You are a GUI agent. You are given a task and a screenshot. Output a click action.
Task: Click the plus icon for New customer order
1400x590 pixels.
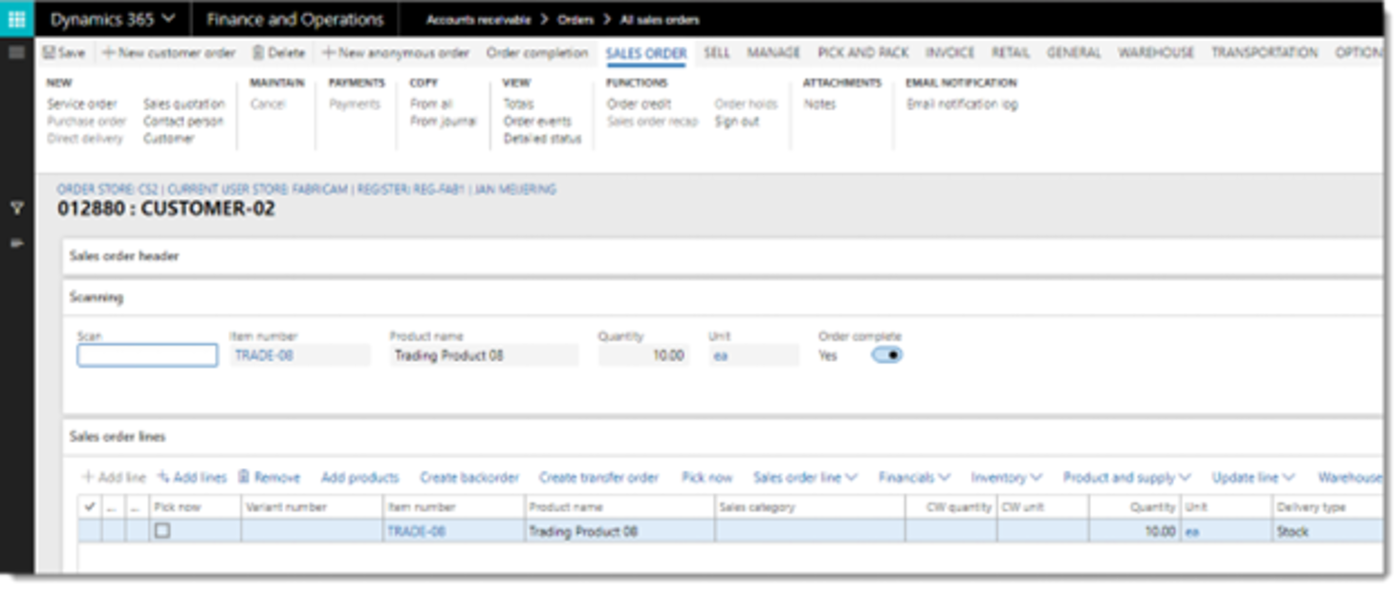click(108, 53)
